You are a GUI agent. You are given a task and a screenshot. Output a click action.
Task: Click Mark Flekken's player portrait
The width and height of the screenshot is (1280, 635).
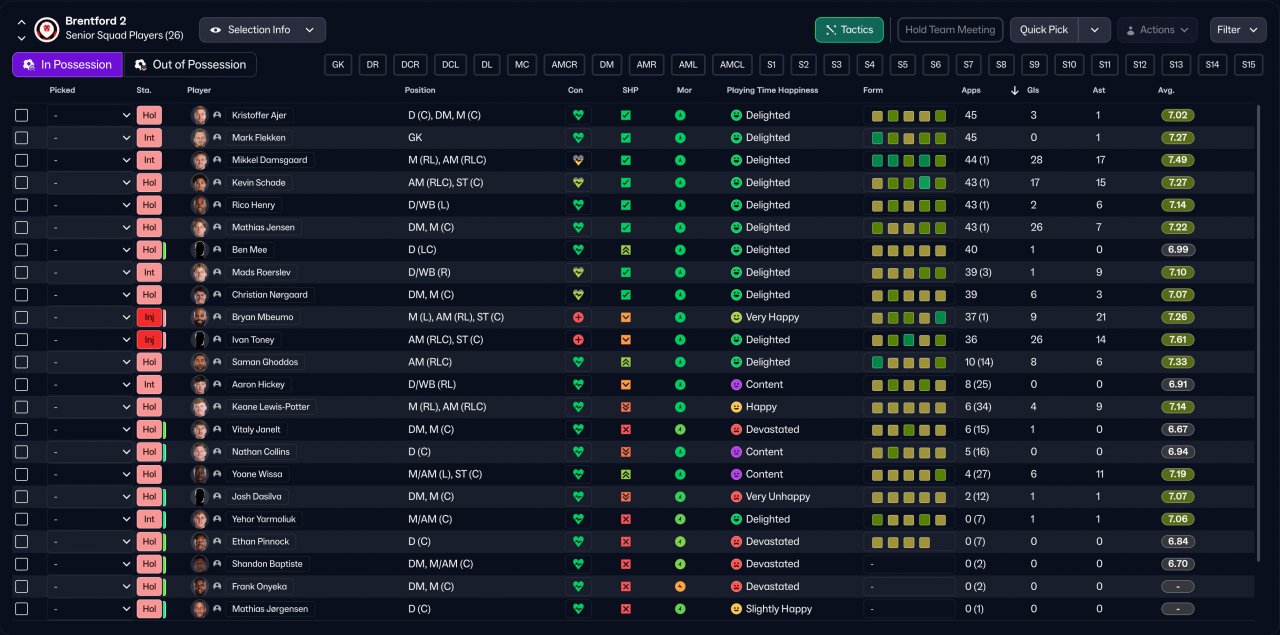click(x=200, y=138)
